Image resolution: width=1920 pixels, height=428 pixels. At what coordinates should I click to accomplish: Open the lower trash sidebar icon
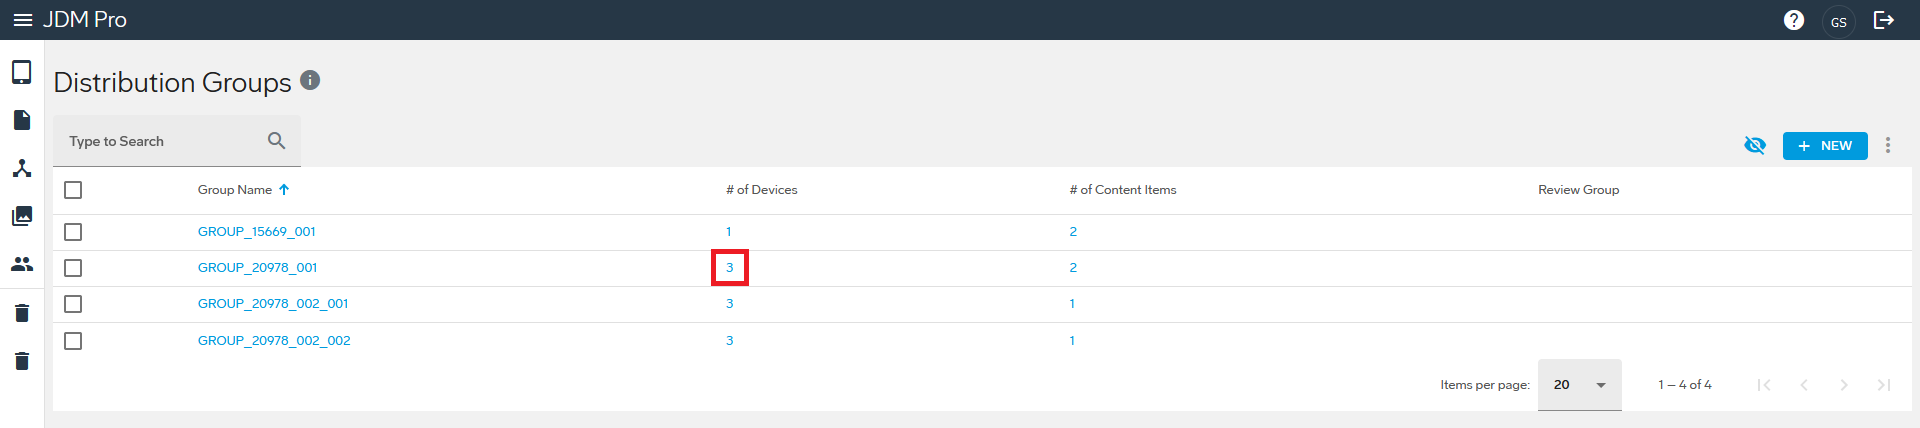click(x=22, y=361)
